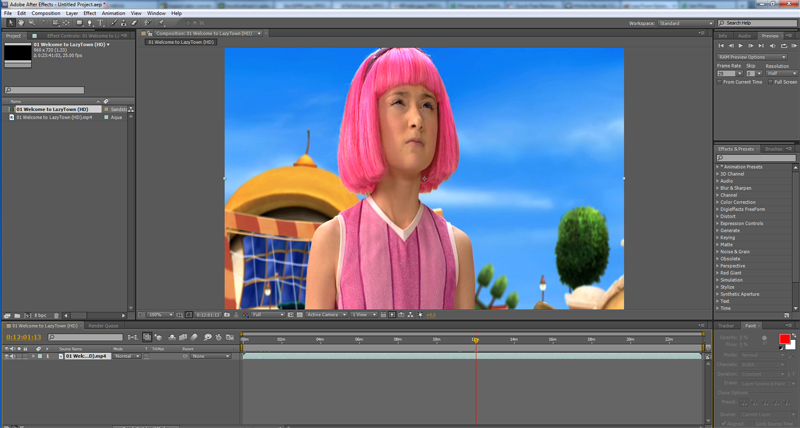The width and height of the screenshot is (800, 428).
Task: Select the Hand tool
Action: (21, 23)
